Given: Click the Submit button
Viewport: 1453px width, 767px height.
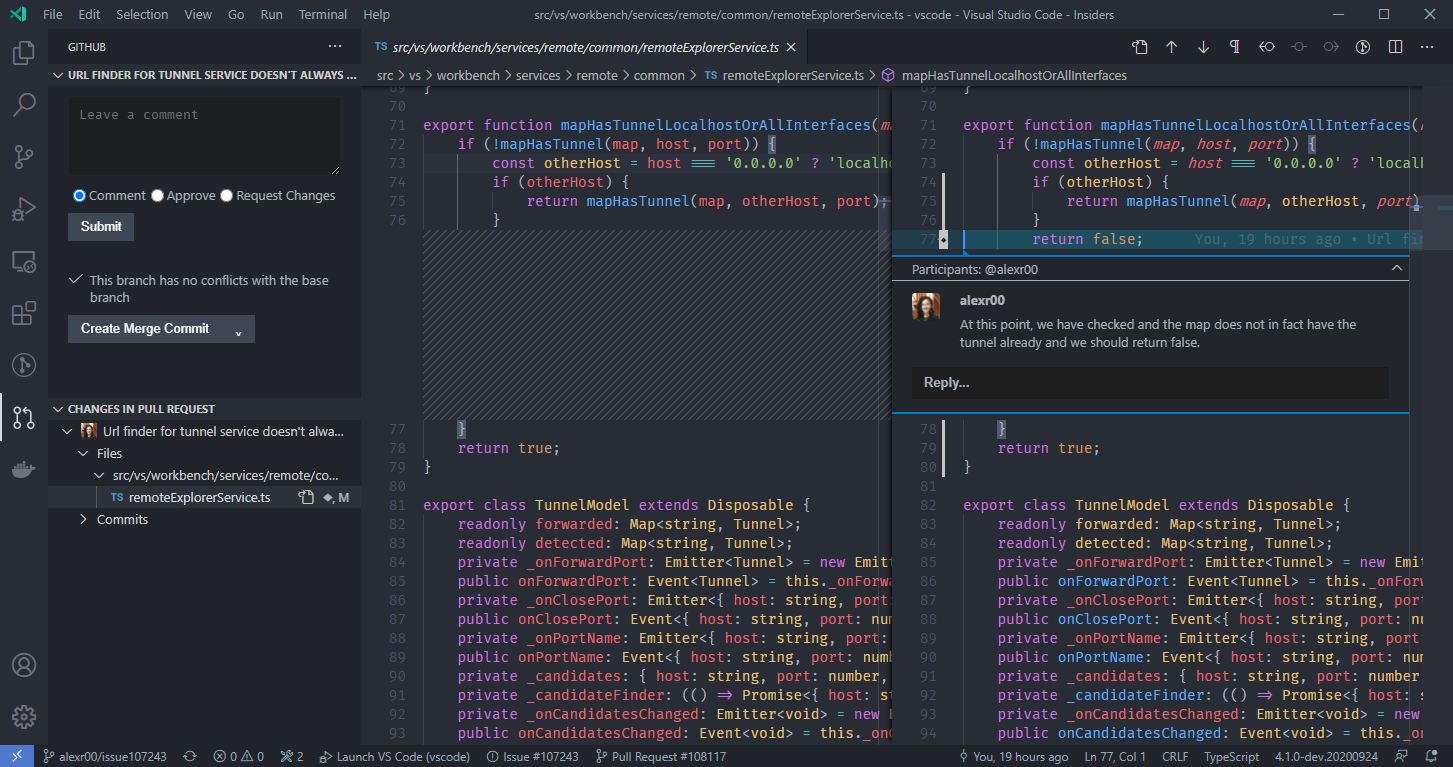Looking at the screenshot, I should [101, 227].
